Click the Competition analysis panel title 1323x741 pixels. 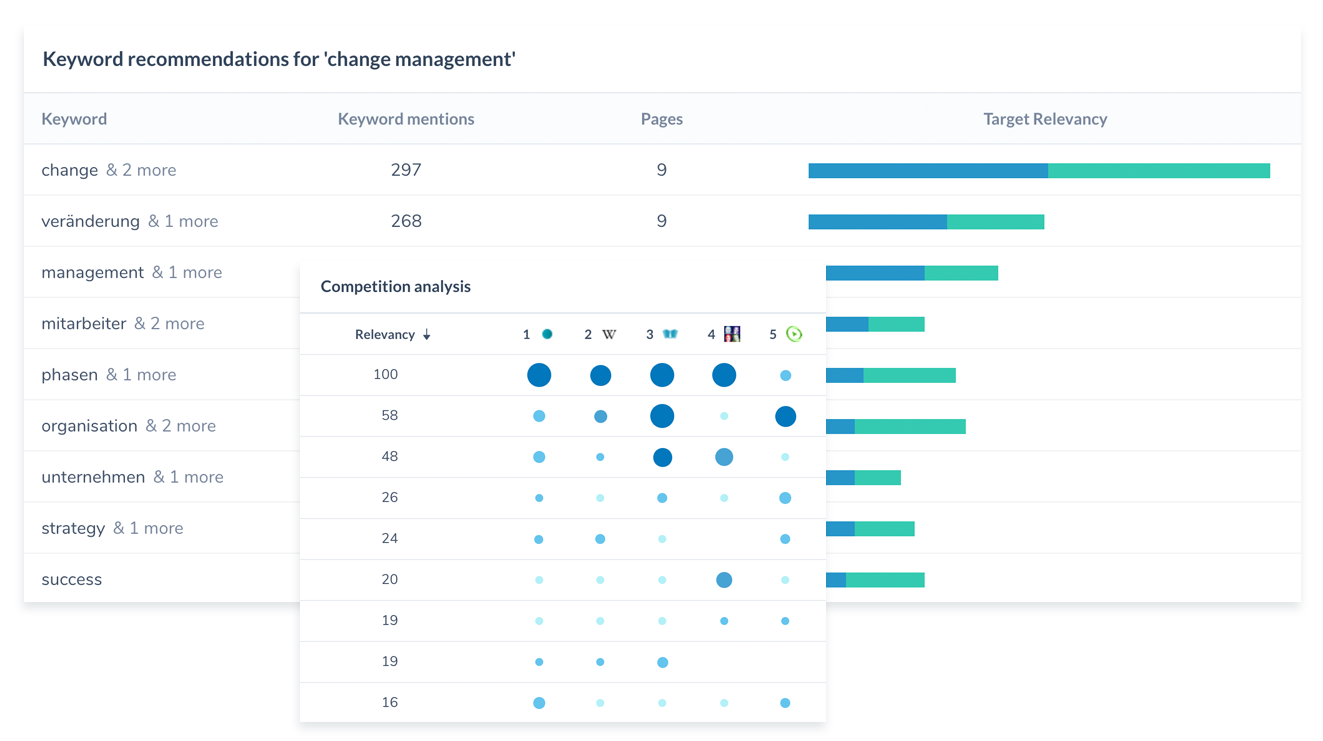click(x=395, y=285)
